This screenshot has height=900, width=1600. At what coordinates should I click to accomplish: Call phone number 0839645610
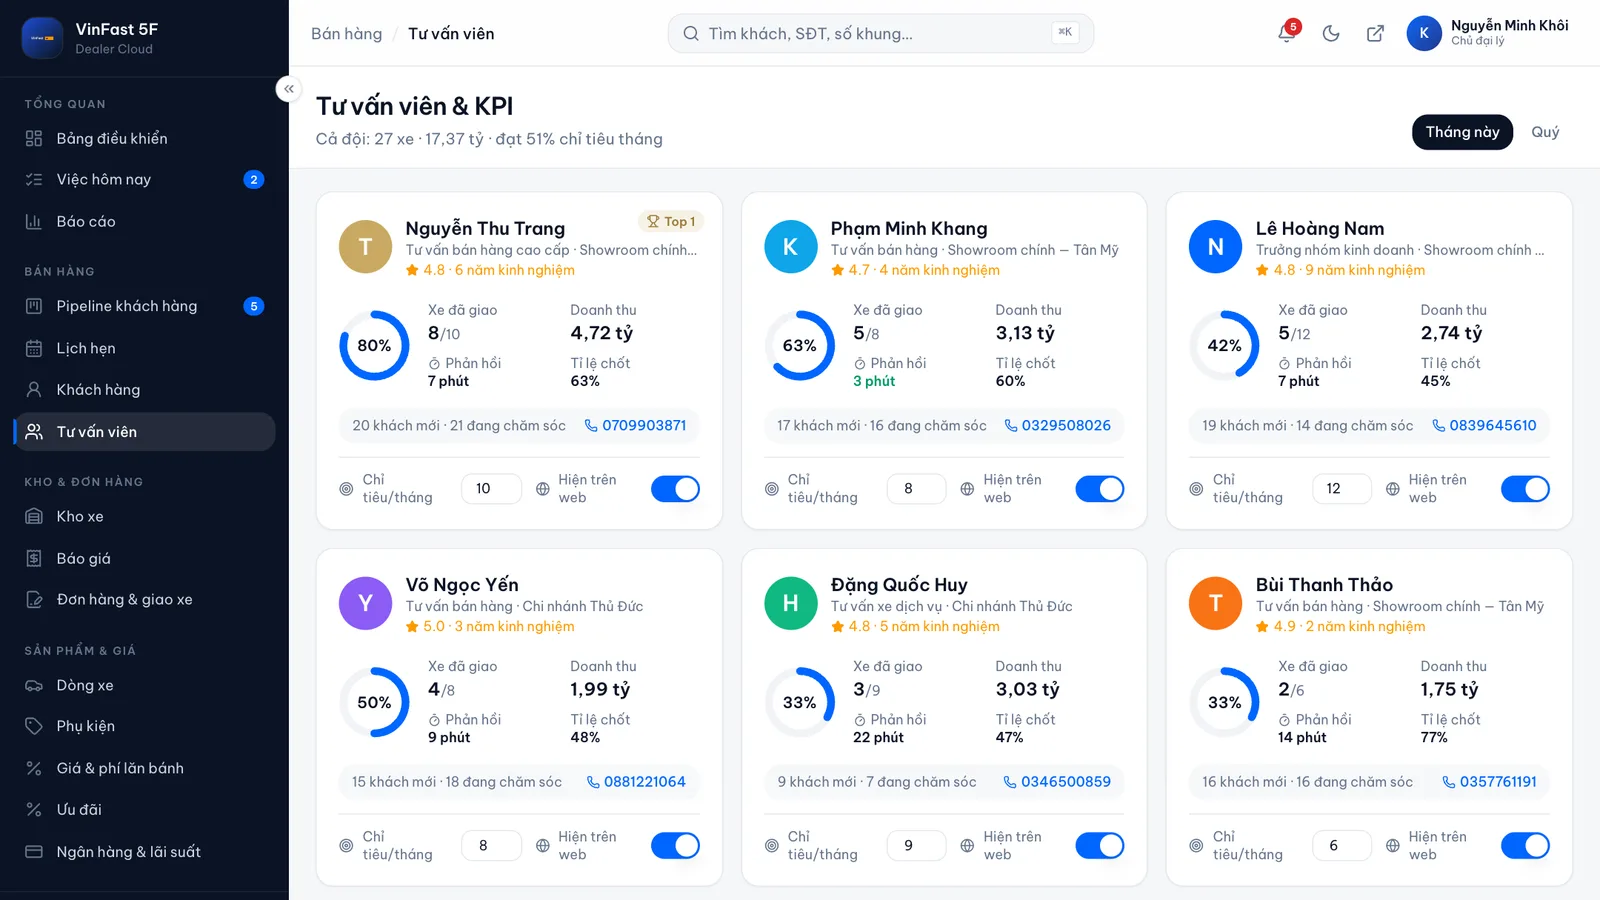coord(1484,425)
